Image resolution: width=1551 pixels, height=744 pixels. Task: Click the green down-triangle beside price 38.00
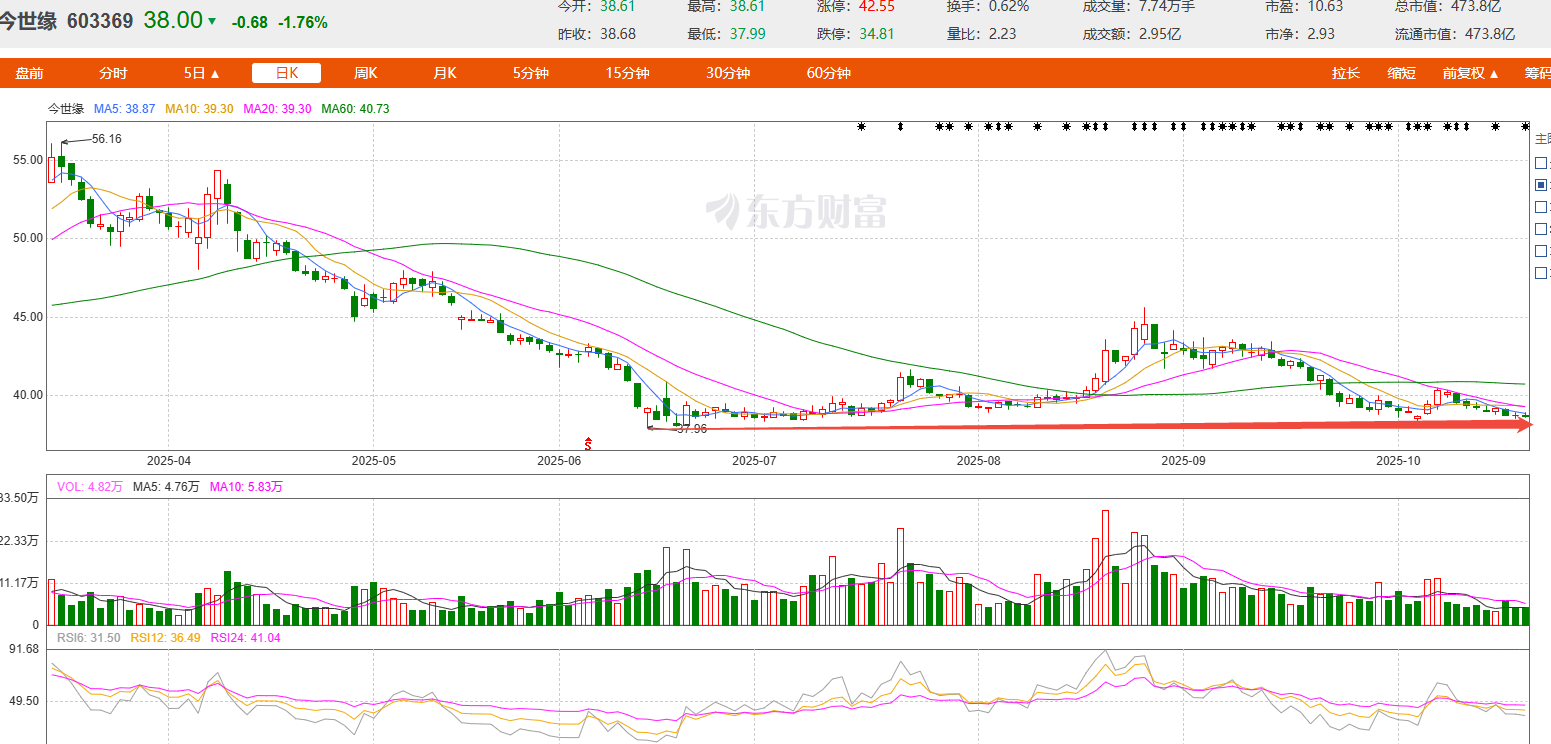click(x=211, y=20)
